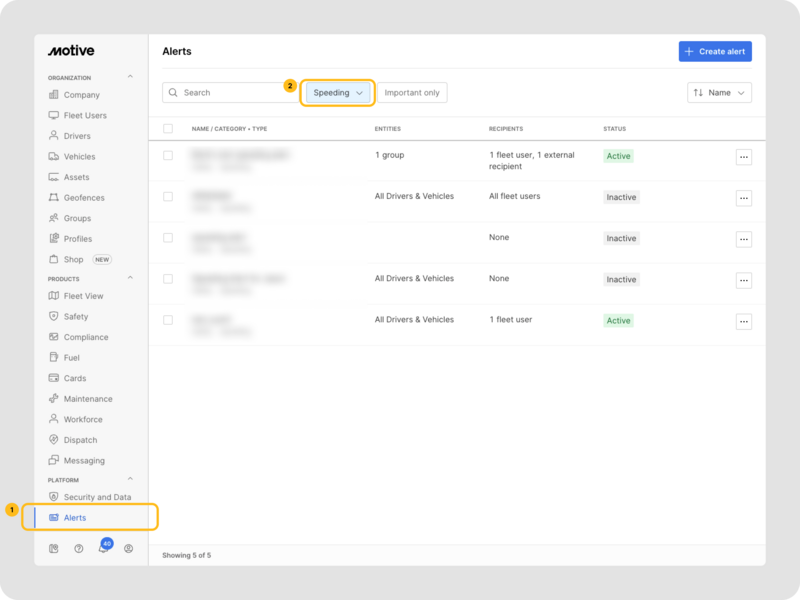The width and height of the screenshot is (800, 600).
Task: Click into the Search alerts field
Action: pos(235,93)
